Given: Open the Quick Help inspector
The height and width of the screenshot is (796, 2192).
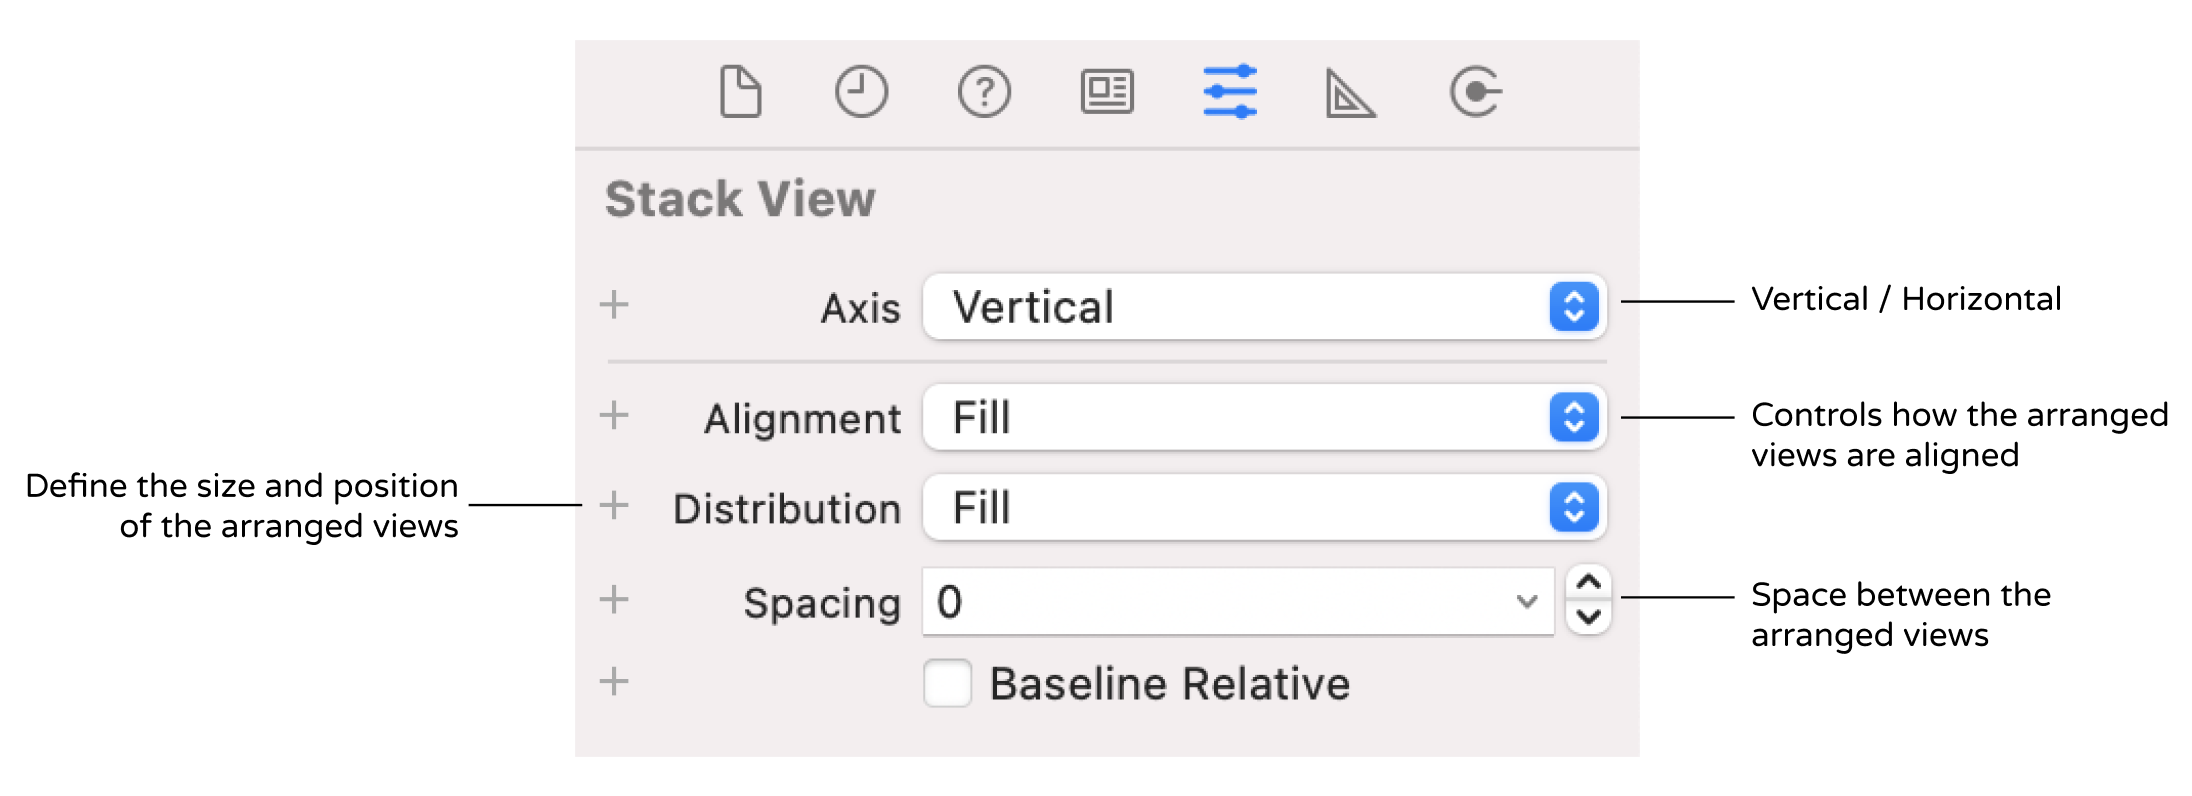Looking at the screenshot, I should [984, 92].
